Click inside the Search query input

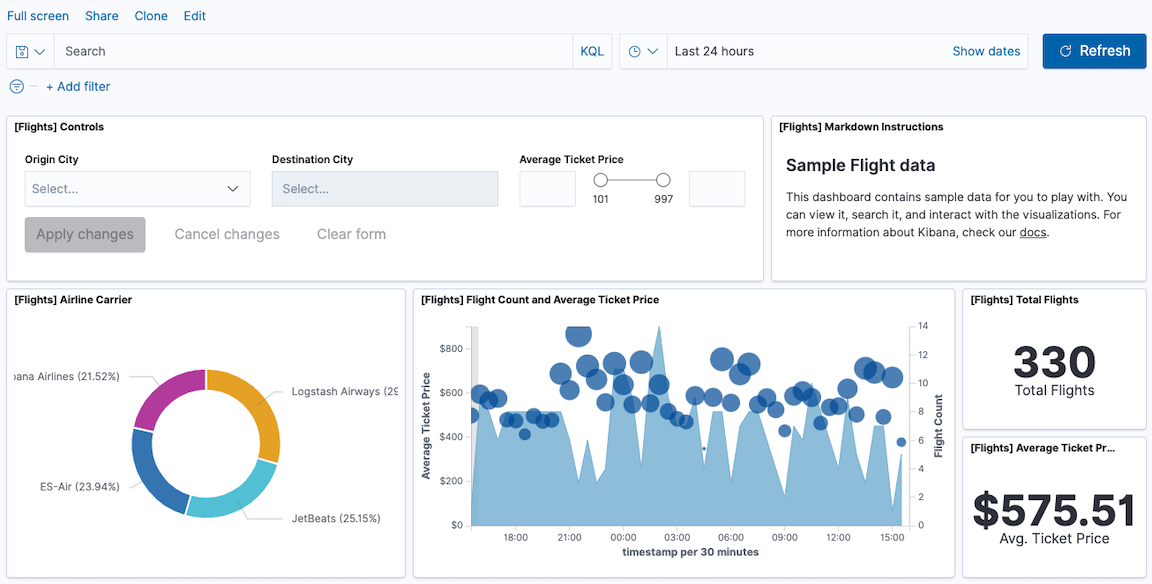(300, 50)
